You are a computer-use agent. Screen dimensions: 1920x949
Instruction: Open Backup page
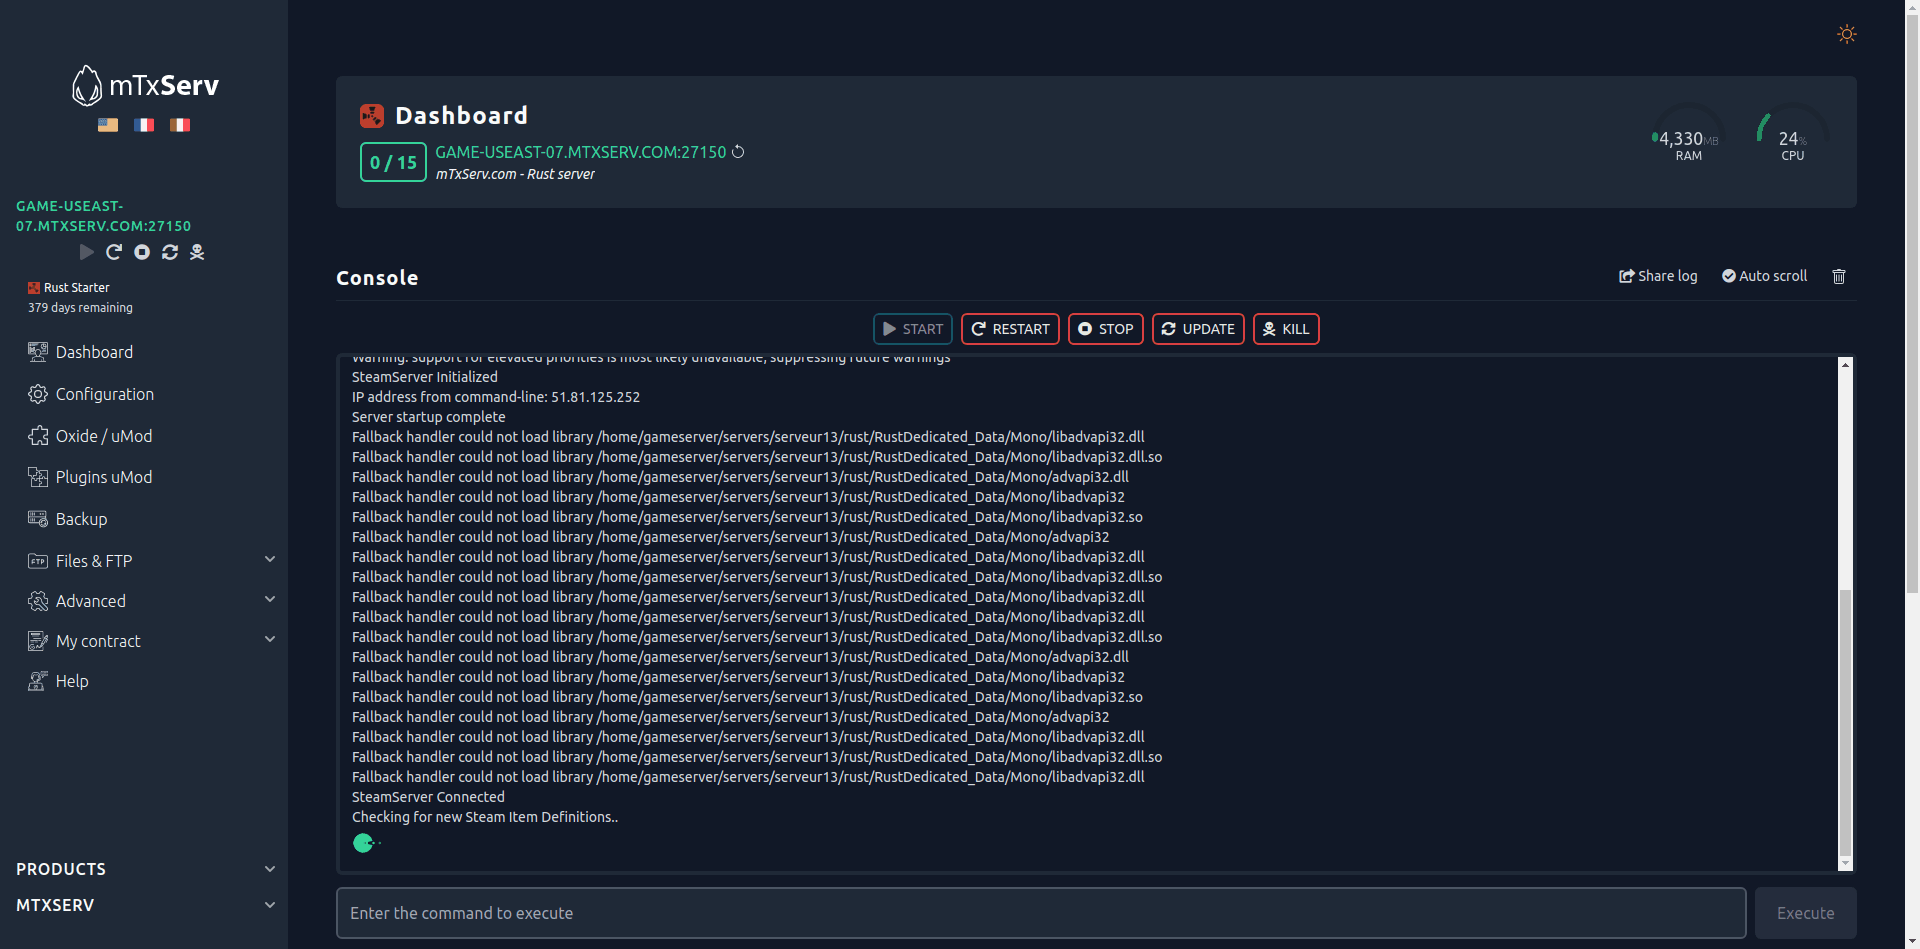(81, 519)
